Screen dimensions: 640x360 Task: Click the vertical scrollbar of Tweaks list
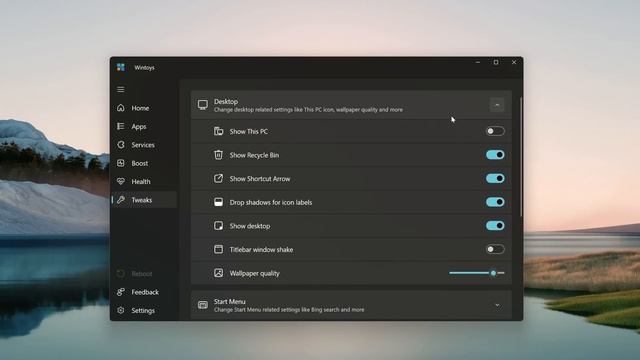click(521, 157)
